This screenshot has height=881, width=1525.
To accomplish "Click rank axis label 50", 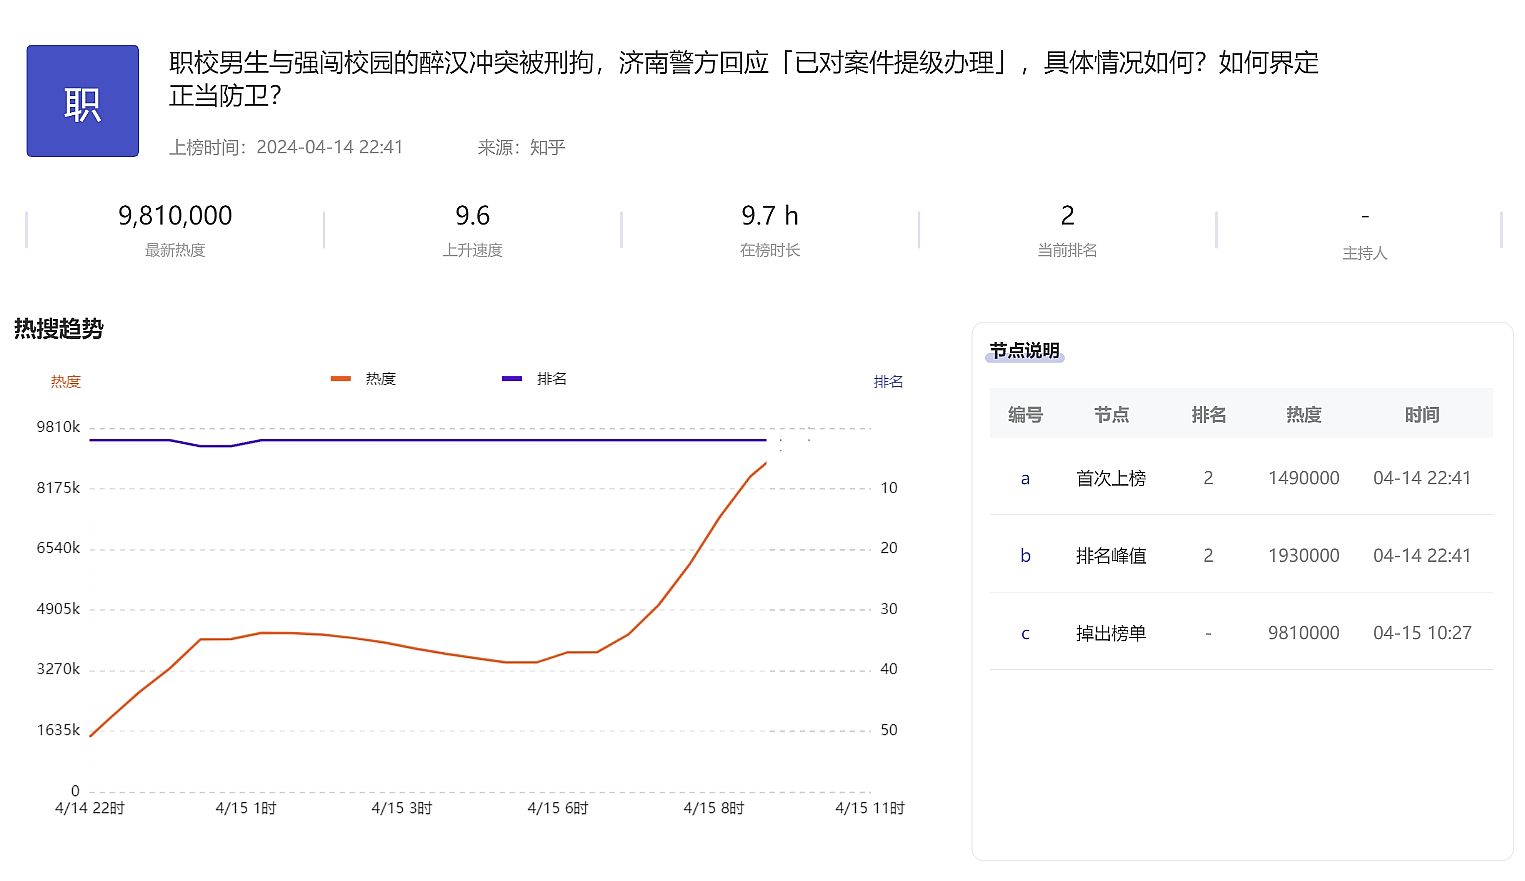I will point(889,730).
